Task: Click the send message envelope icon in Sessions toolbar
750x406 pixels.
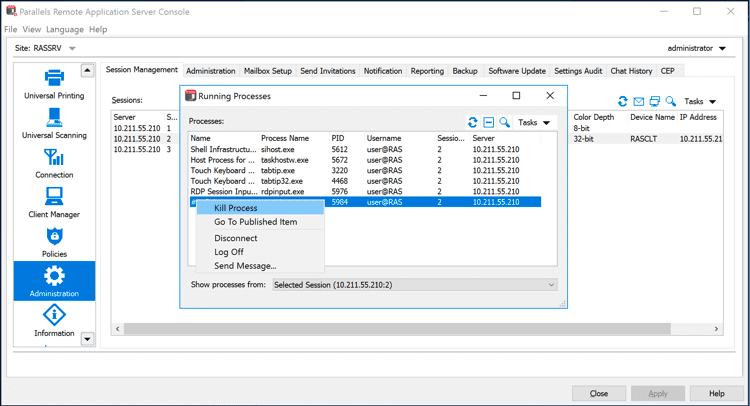Action: [639, 101]
